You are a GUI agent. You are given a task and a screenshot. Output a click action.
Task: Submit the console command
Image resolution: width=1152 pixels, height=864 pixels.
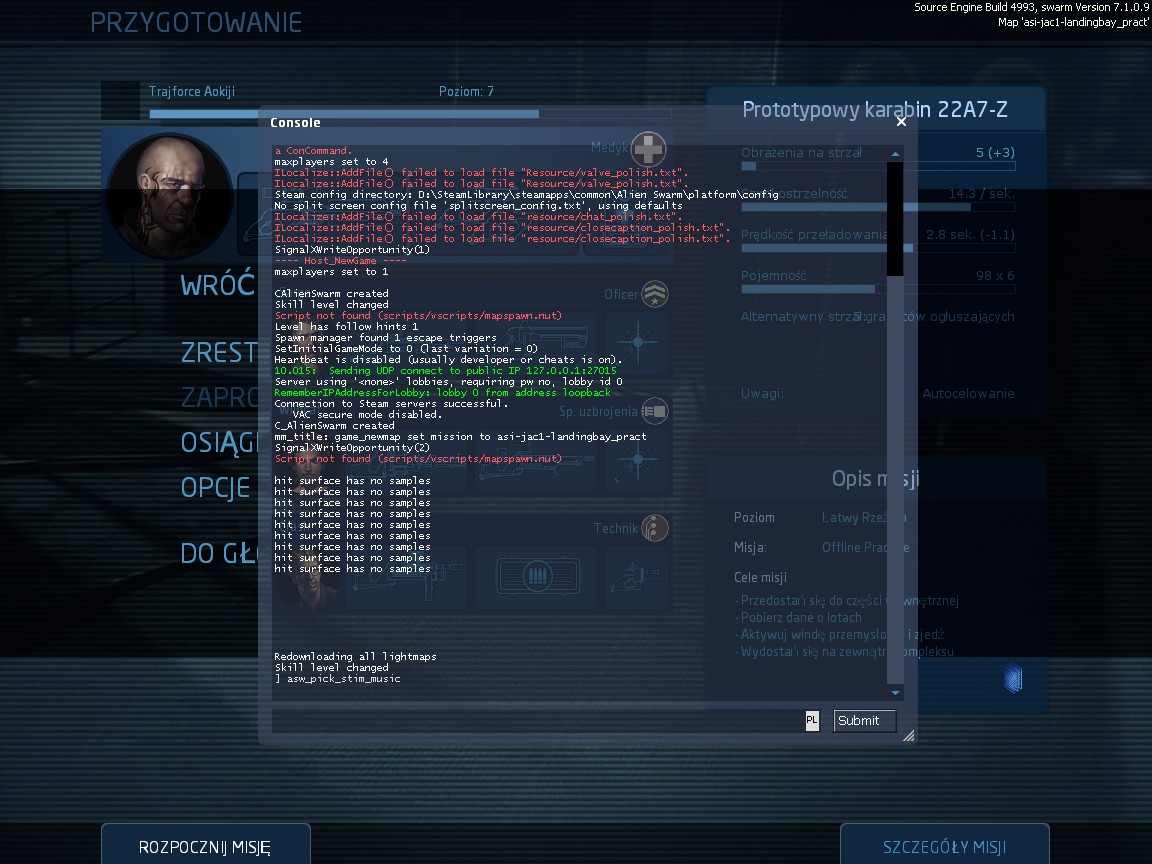point(865,721)
